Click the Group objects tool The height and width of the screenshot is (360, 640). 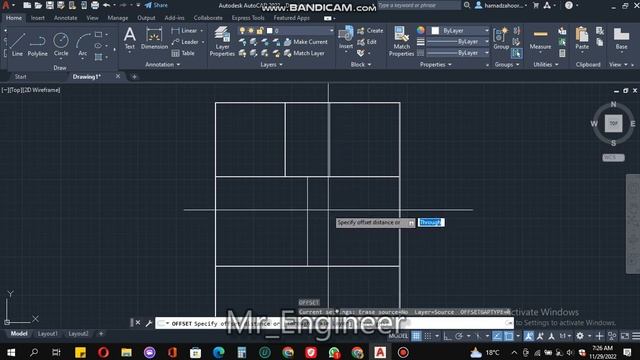pyautogui.click(x=501, y=38)
